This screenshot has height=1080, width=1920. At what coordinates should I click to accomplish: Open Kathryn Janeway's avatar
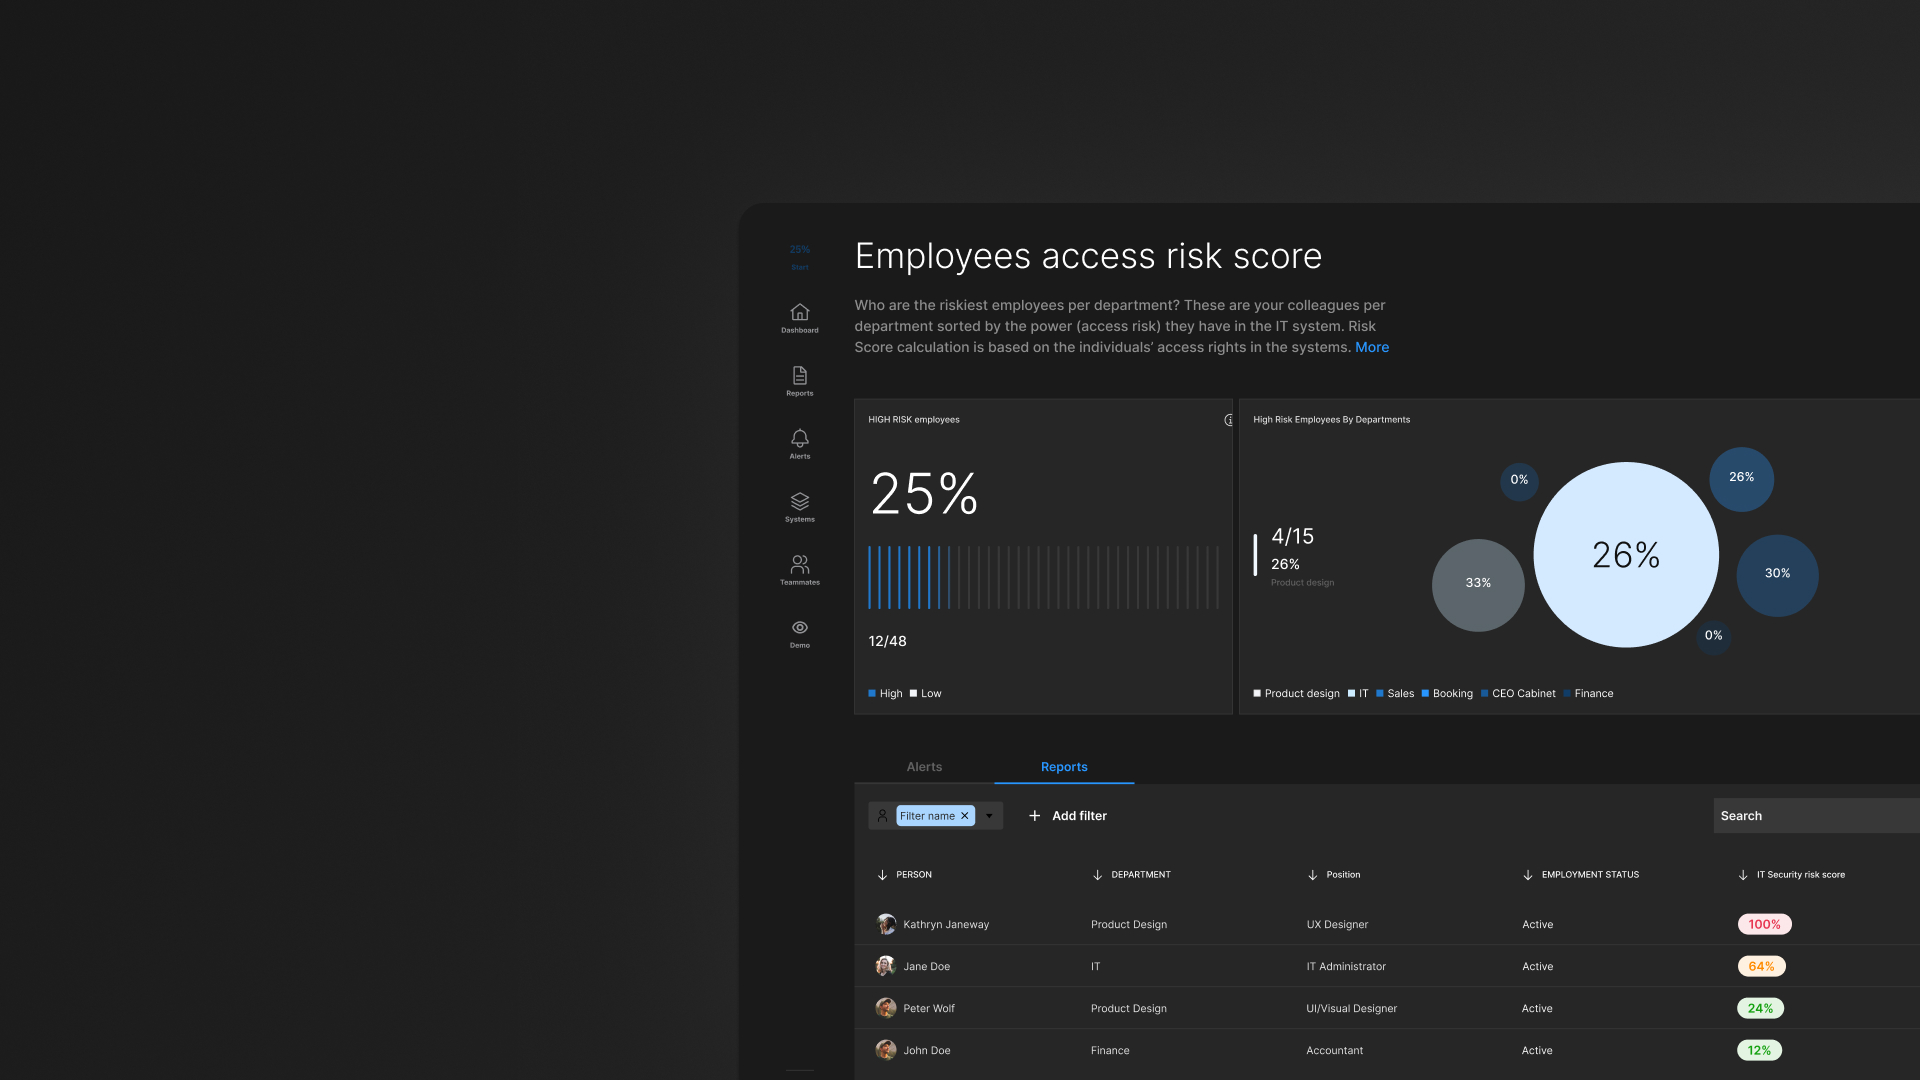click(886, 924)
